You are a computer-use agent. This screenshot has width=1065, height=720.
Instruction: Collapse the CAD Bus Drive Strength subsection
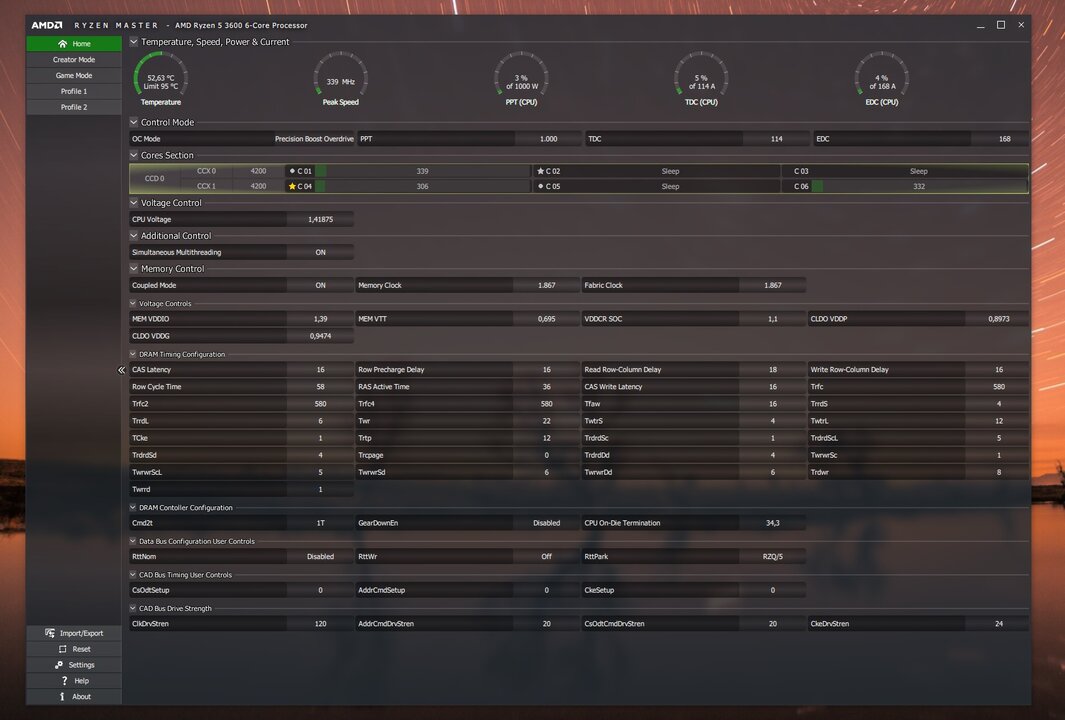(133, 609)
